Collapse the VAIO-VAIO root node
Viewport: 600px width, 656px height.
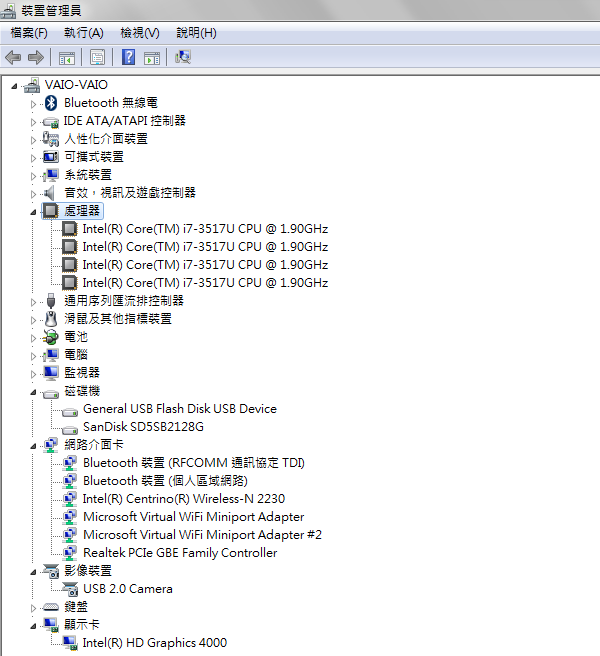14,86
